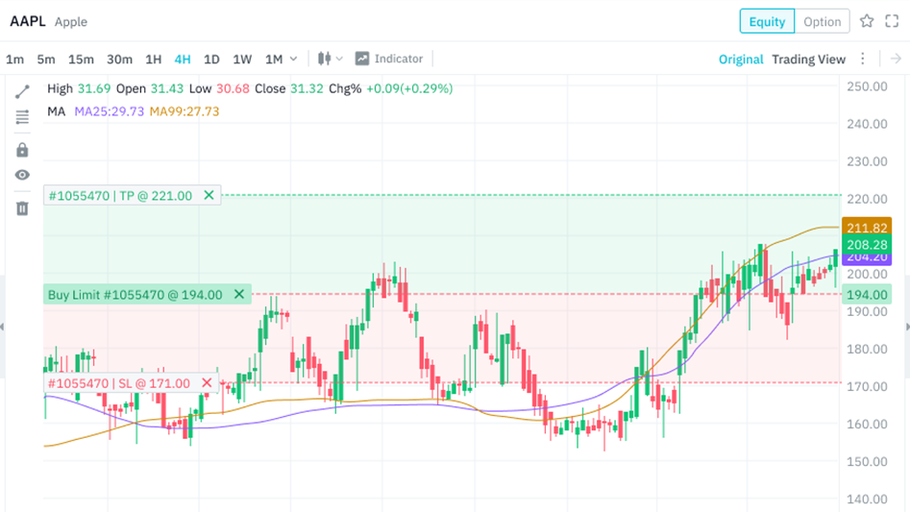Open the three-dot more options menu
Image resolution: width=910 pixels, height=512 pixels.
863,59
